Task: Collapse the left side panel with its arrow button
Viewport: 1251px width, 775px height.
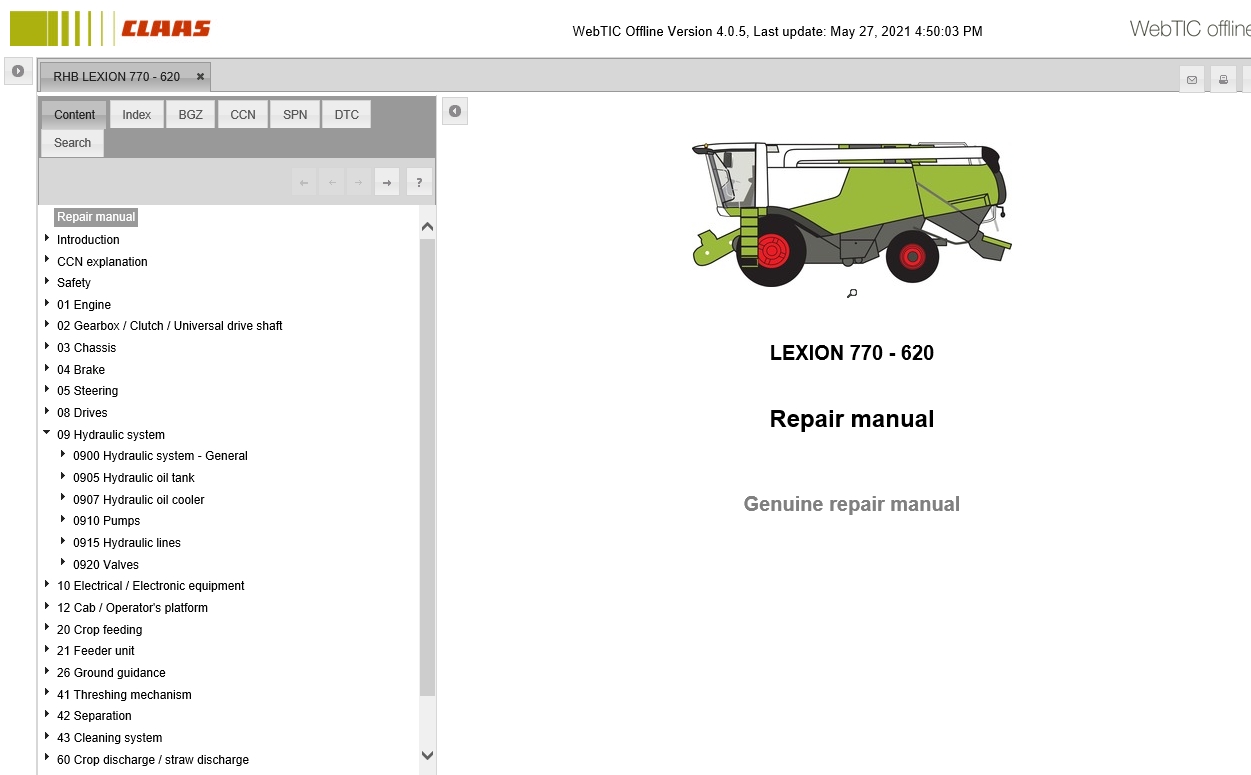Action: coord(18,70)
